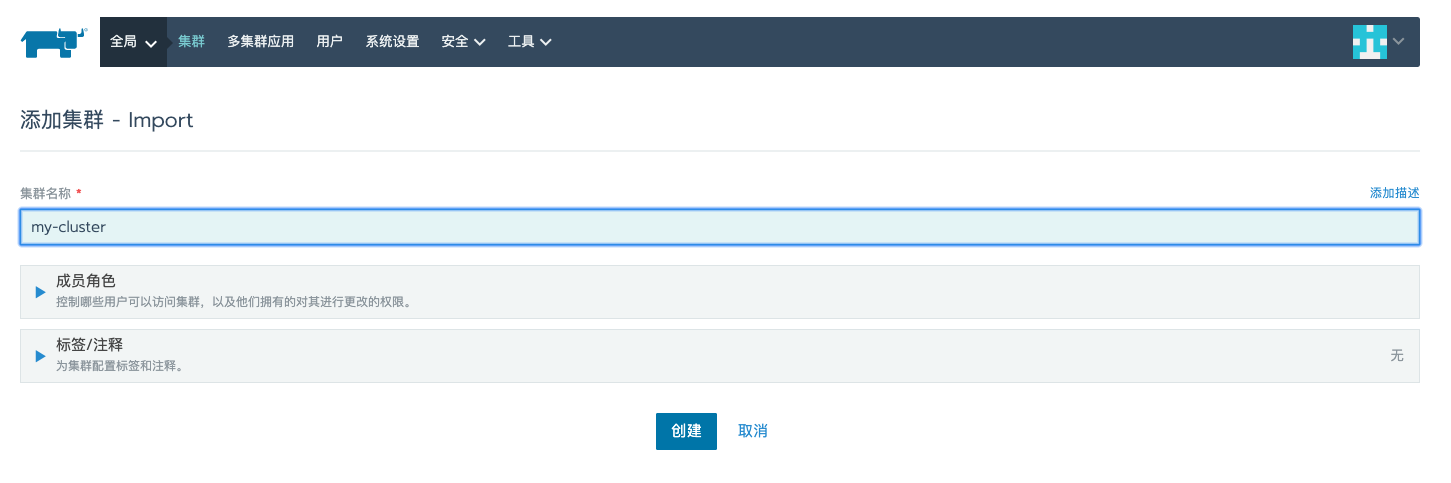Go to the 集群 tab

[x=191, y=42]
